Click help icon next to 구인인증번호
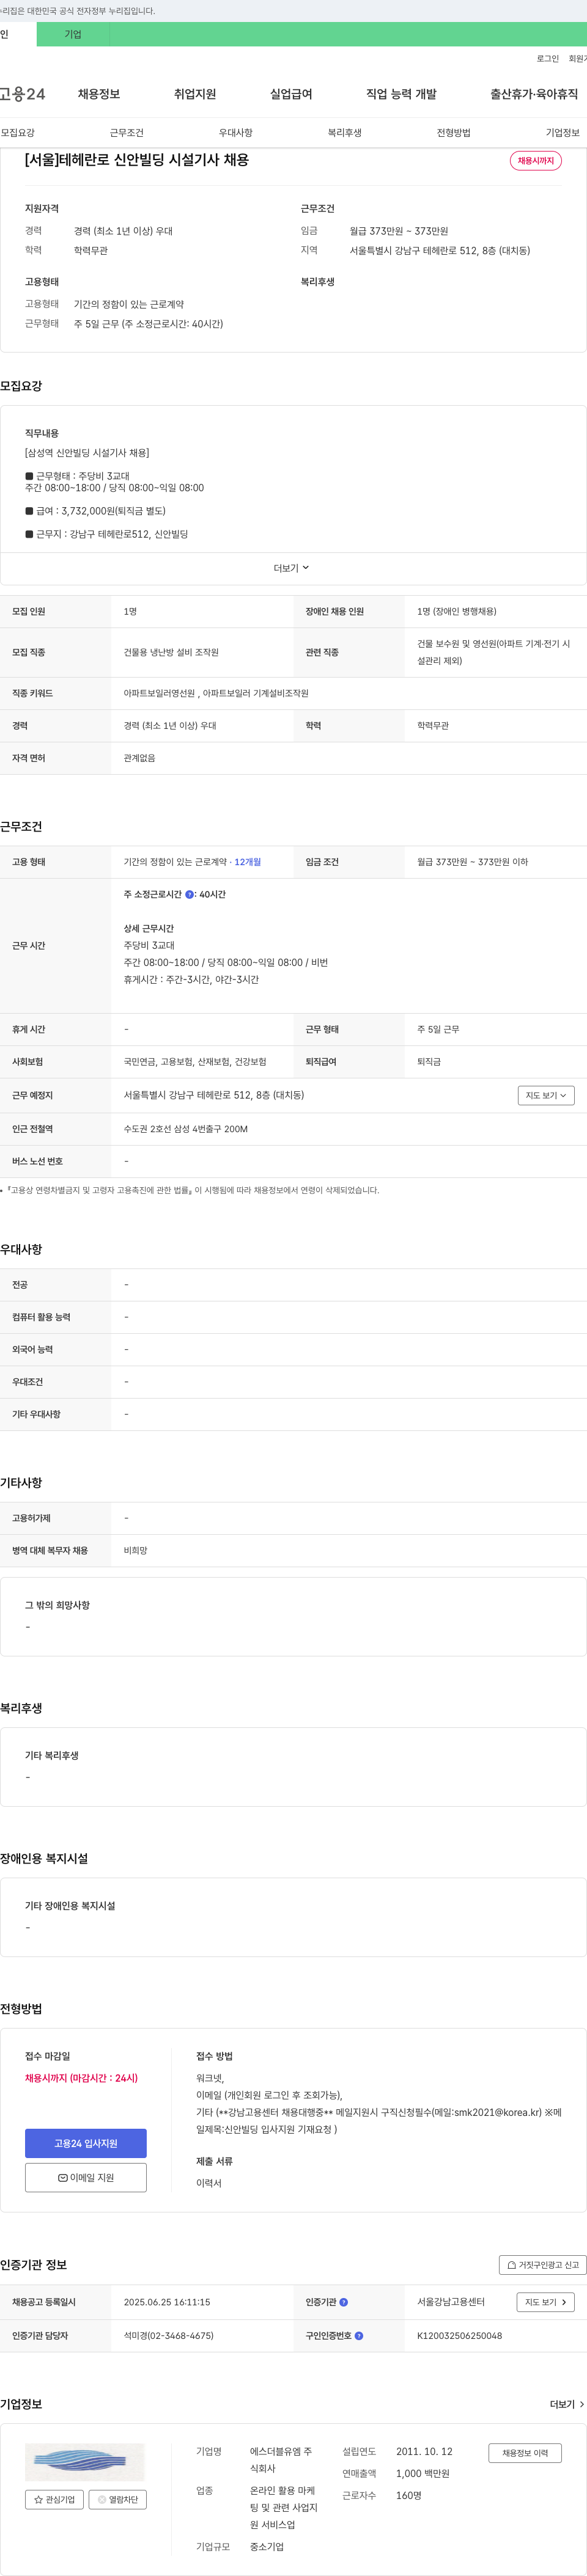 pyautogui.click(x=359, y=2337)
